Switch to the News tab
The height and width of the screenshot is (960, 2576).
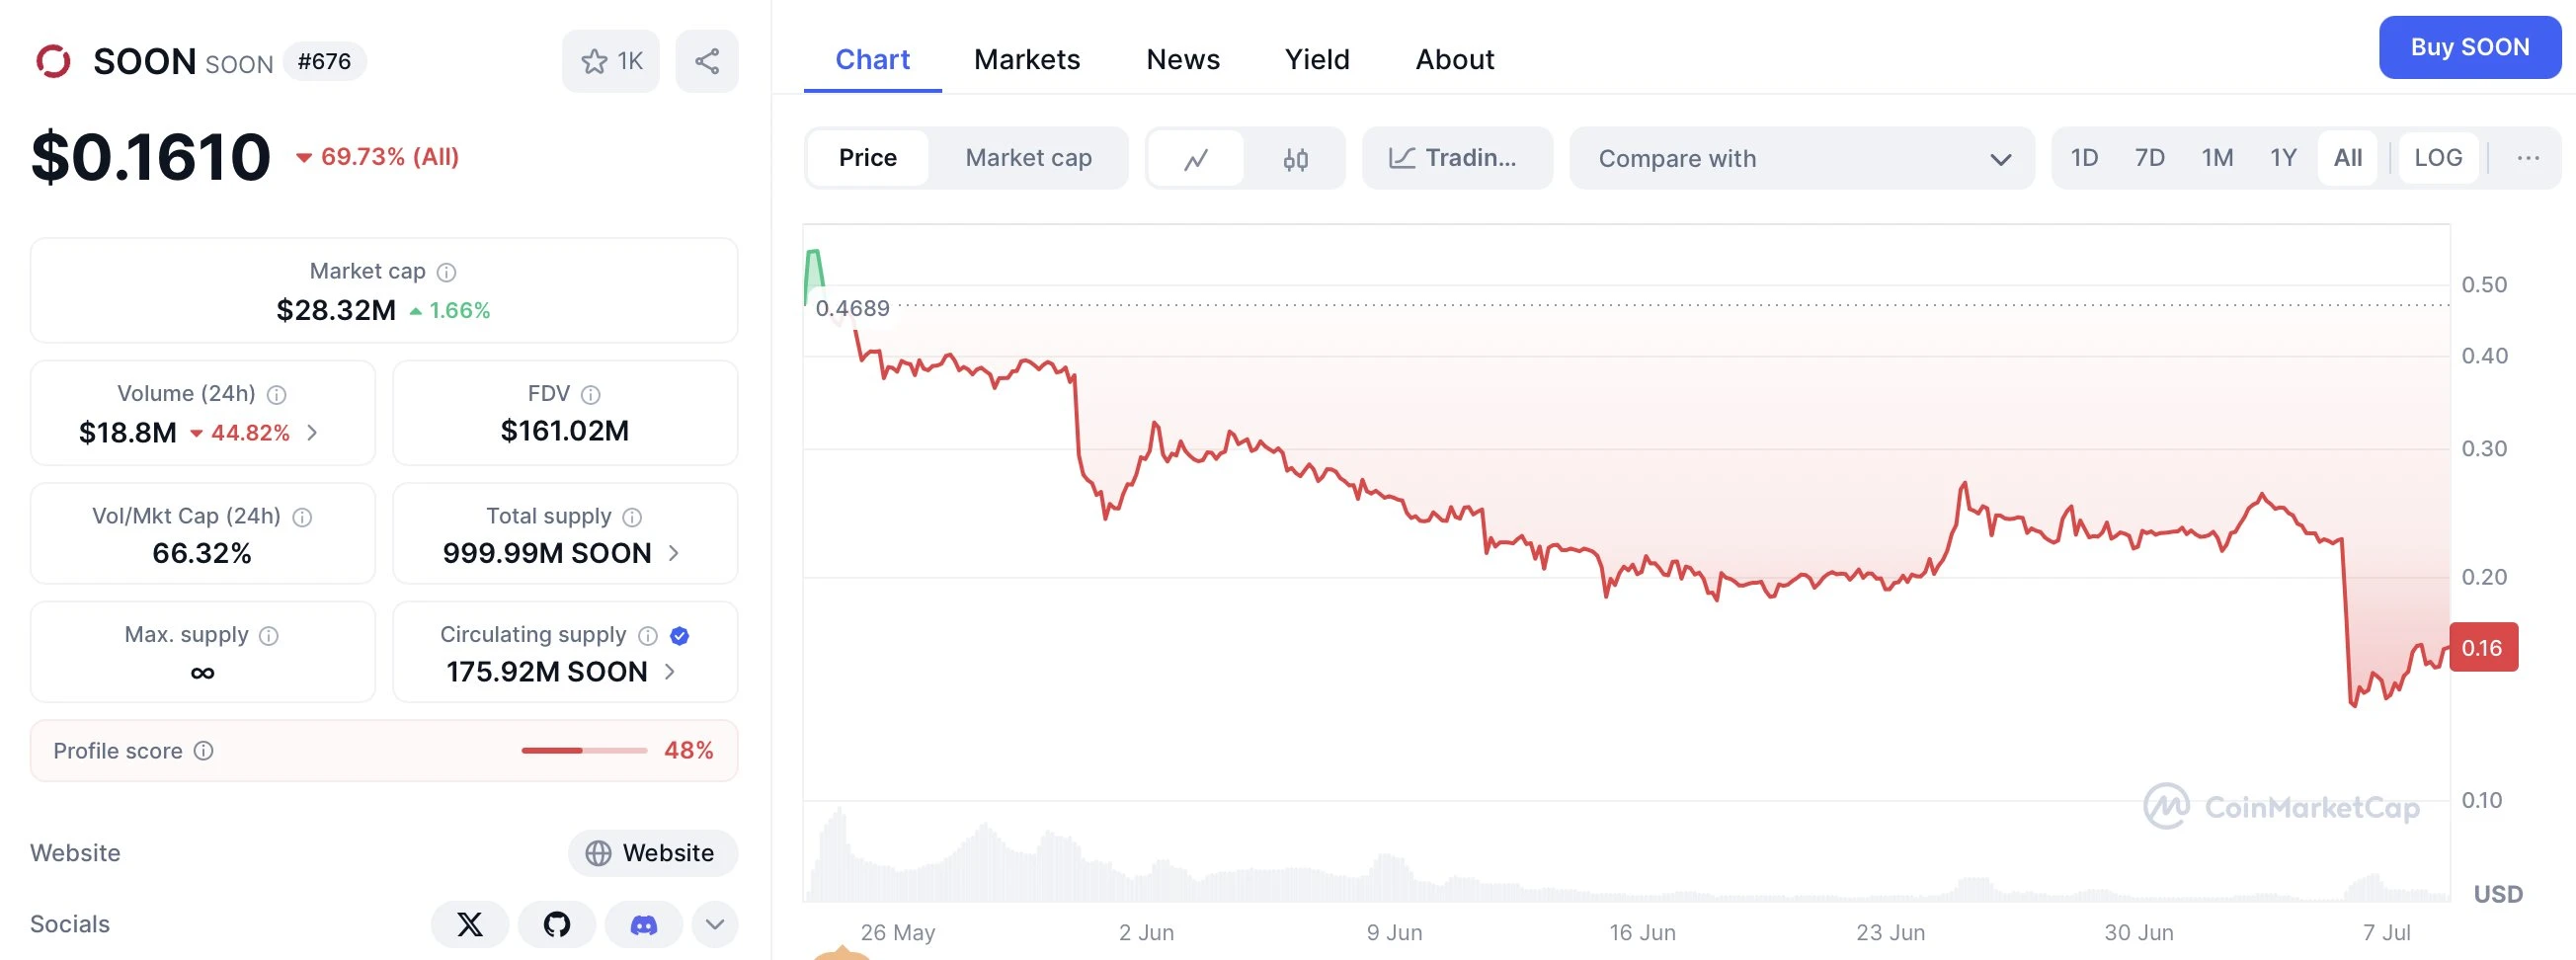pos(1182,60)
